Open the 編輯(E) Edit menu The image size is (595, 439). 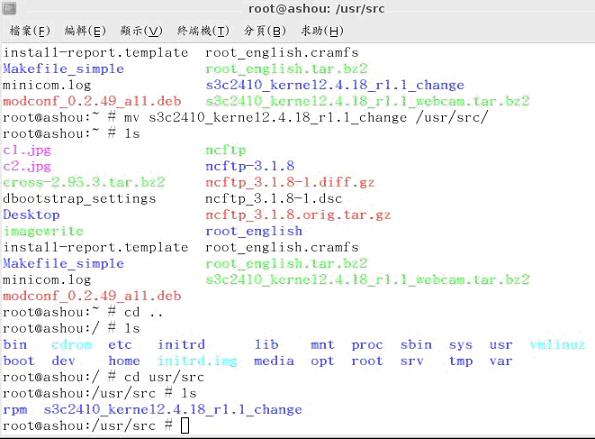coord(85,31)
